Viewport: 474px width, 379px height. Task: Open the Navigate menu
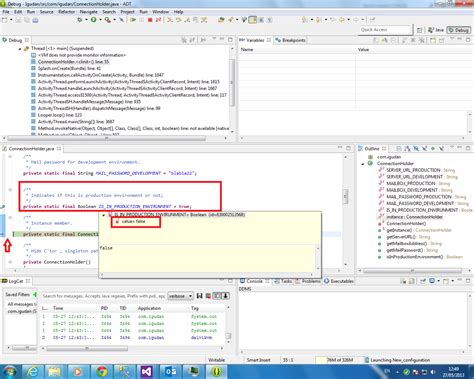pos(89,12)
